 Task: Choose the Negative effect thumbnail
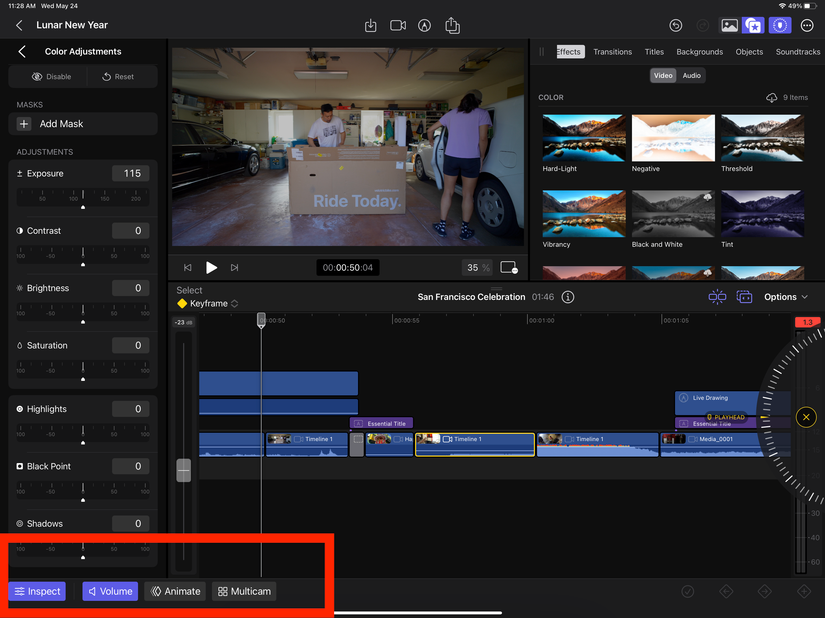(x=673, y=138)
